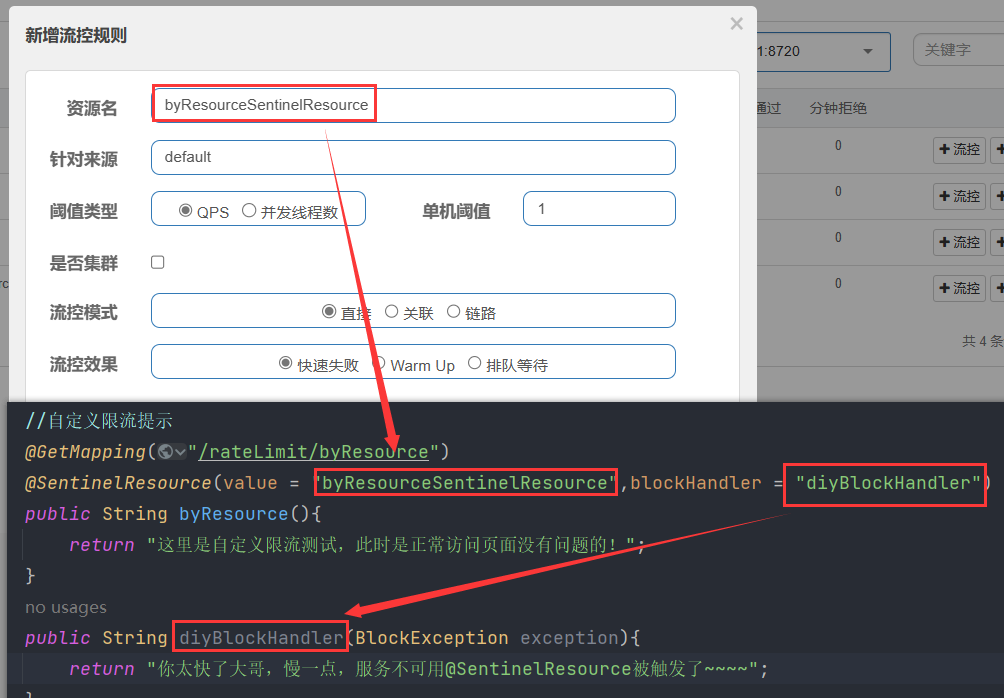Click the no usages hint
Viewport: 1004px width, 698px height.
pos(66,608)
